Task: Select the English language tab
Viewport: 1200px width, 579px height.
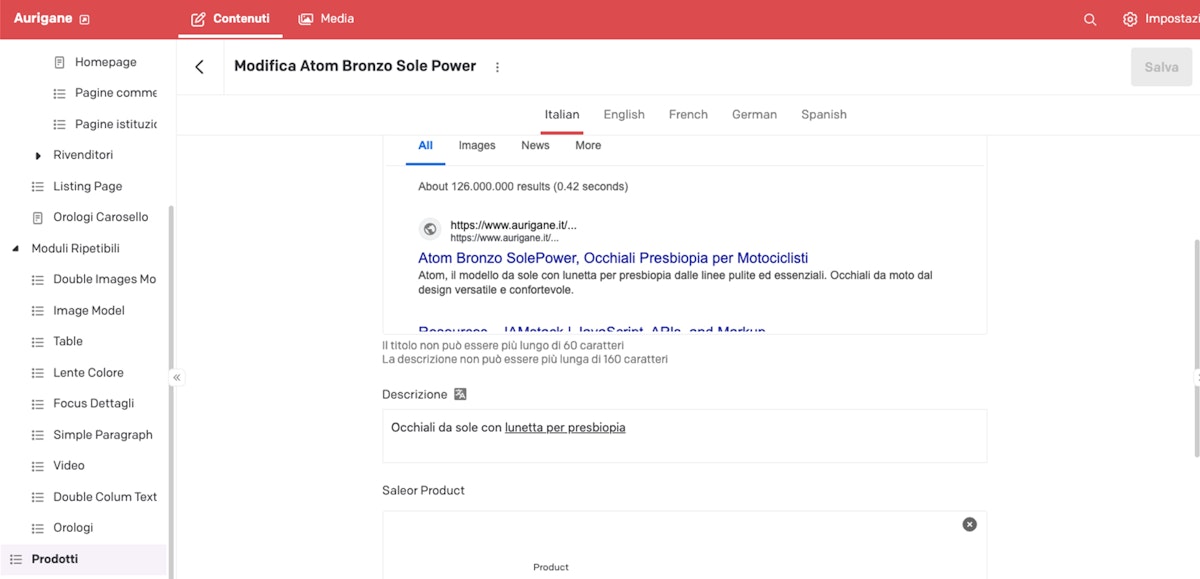Action: point(624,114)
